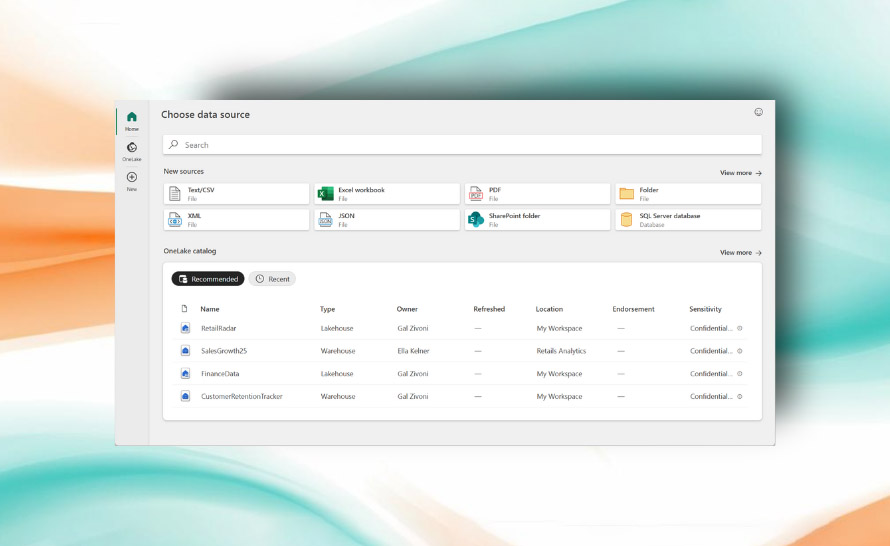
Task: Choose the SQL Server database label
Action: click(x=670, y=216)
